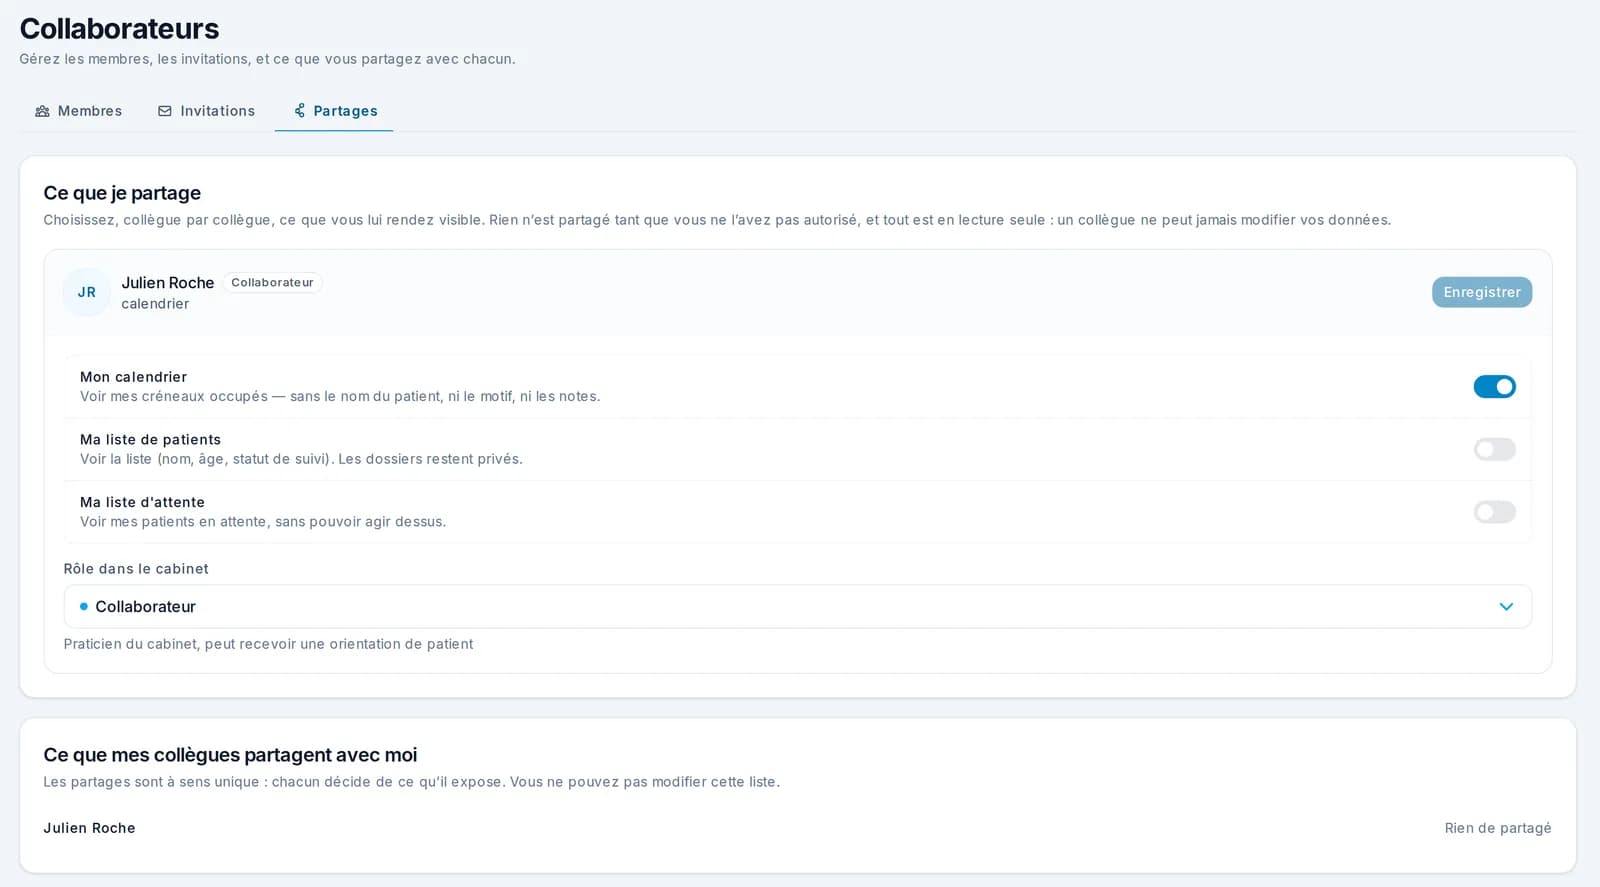Click the "Rôle dans le cabinet" label
This screenshot has height=887, width=1600.
click(x=136, y=569)
